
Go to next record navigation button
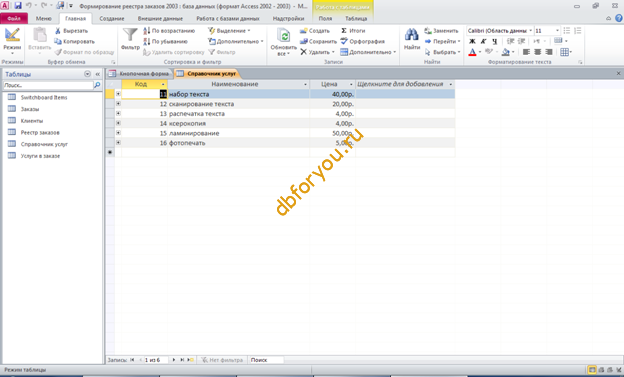(174, 360)
